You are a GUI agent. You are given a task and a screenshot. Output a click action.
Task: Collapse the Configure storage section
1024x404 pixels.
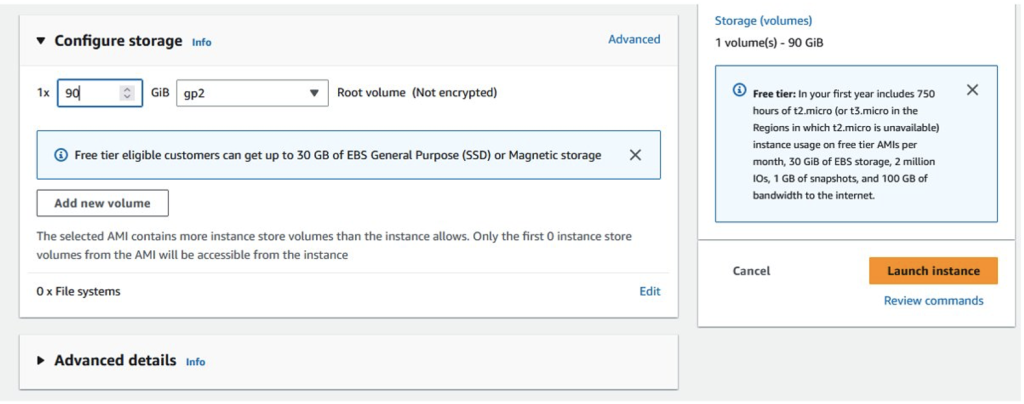coord(41,41)
